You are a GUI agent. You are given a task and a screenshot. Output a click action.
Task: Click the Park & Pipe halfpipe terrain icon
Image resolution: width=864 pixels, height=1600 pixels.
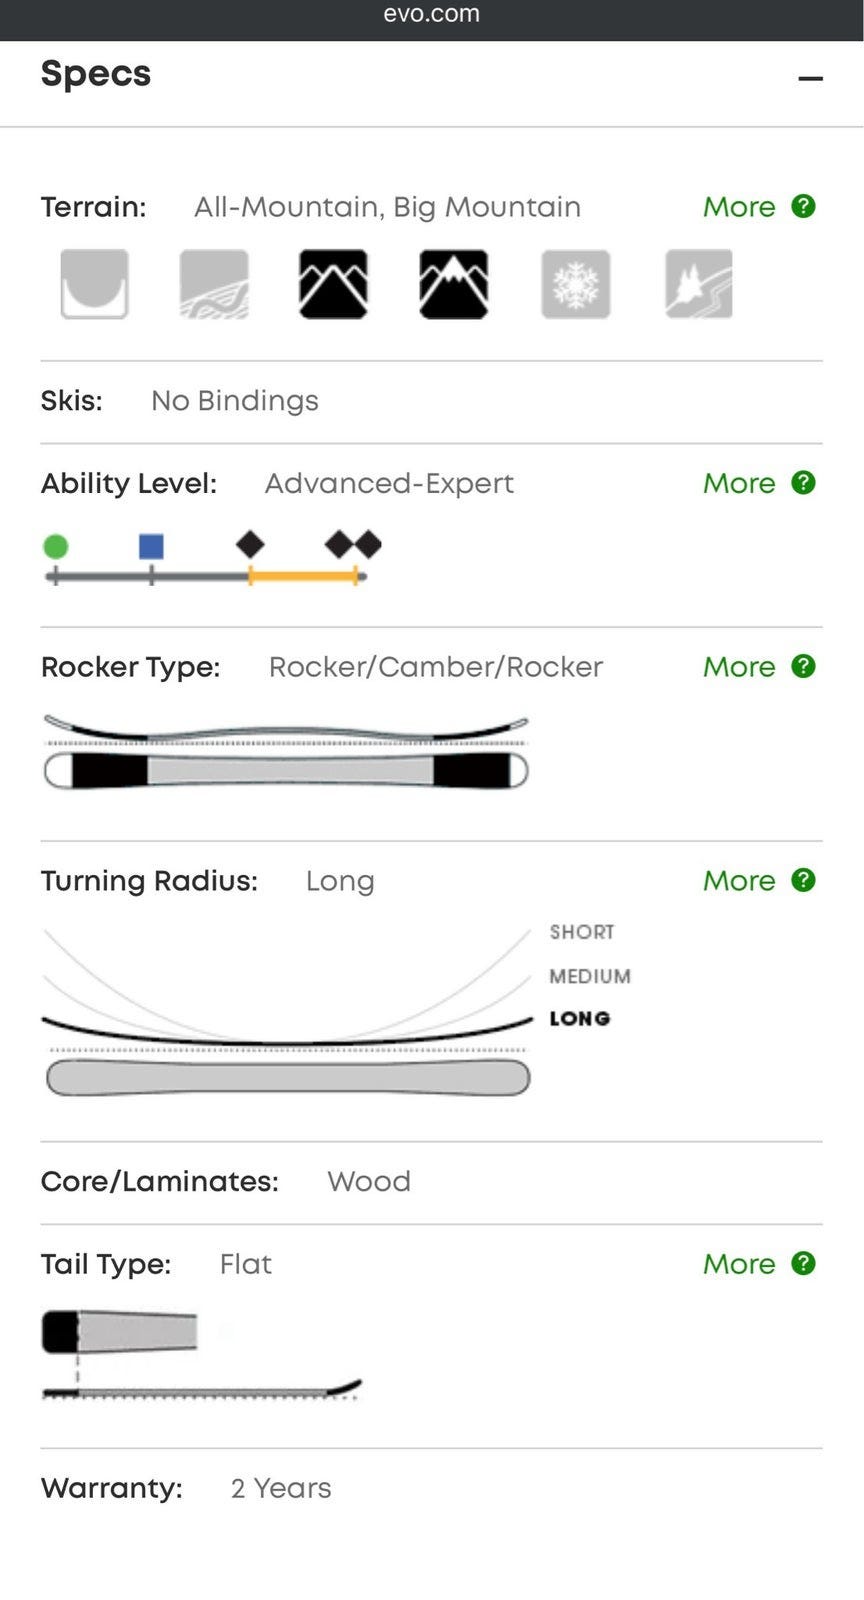click(x=94, y=284)
